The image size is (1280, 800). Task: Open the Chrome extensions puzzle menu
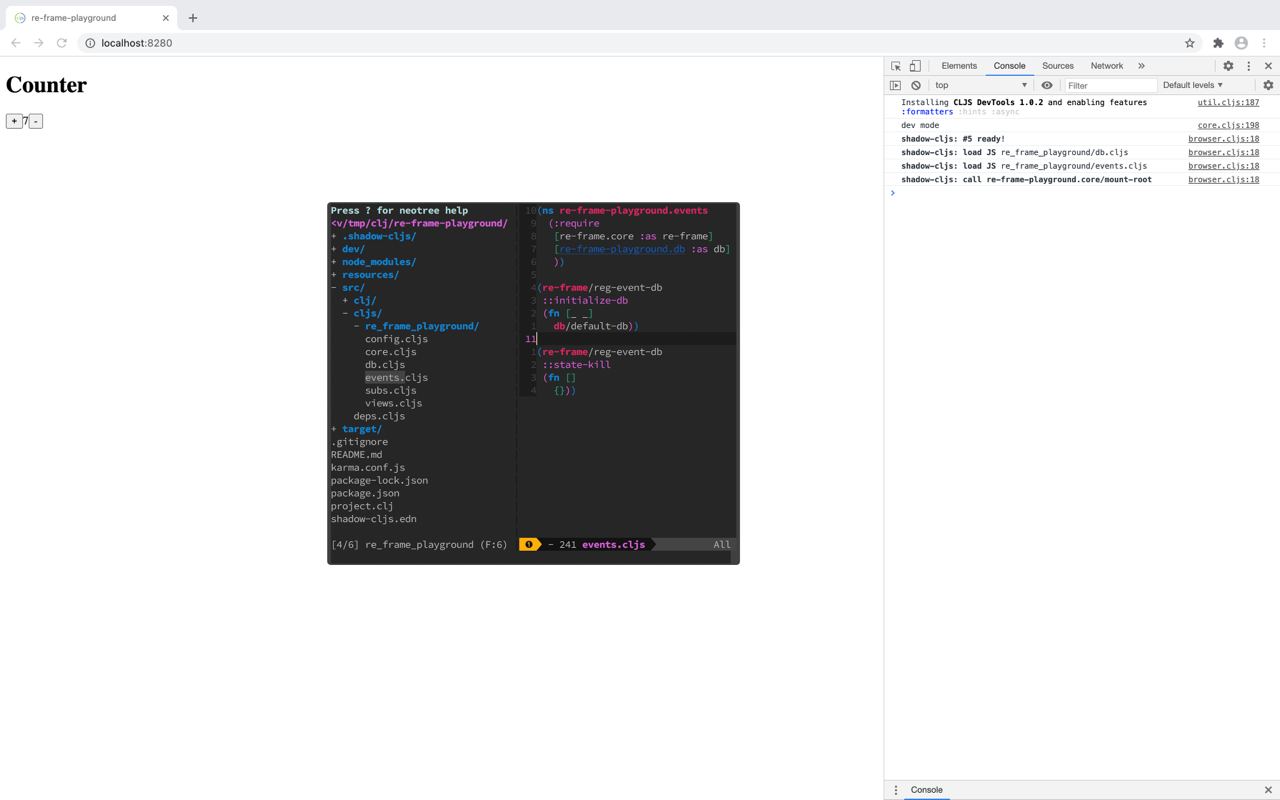[1218, 43]
